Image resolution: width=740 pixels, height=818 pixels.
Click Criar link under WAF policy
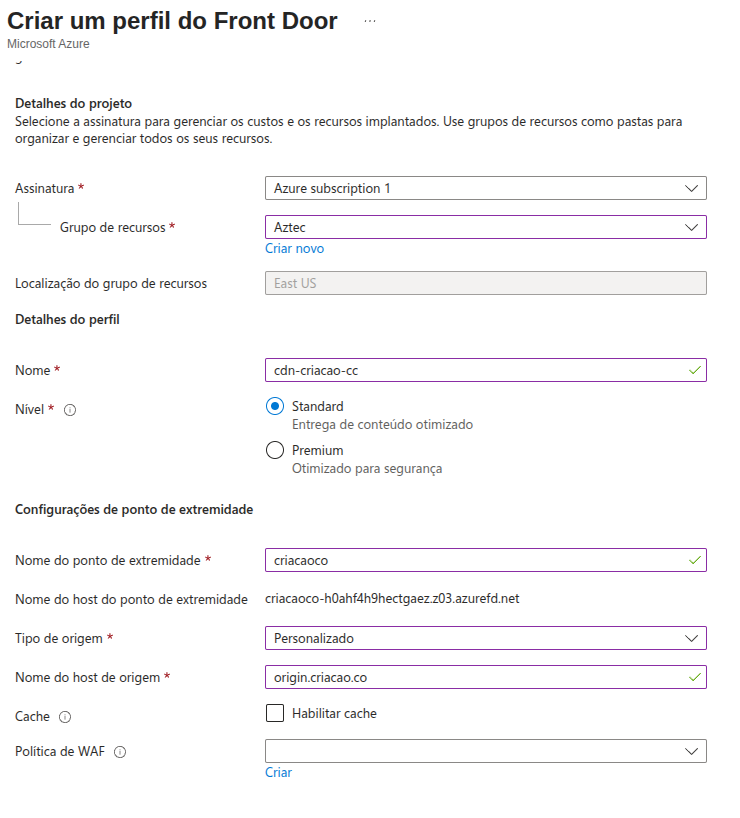tap(278, 772)
